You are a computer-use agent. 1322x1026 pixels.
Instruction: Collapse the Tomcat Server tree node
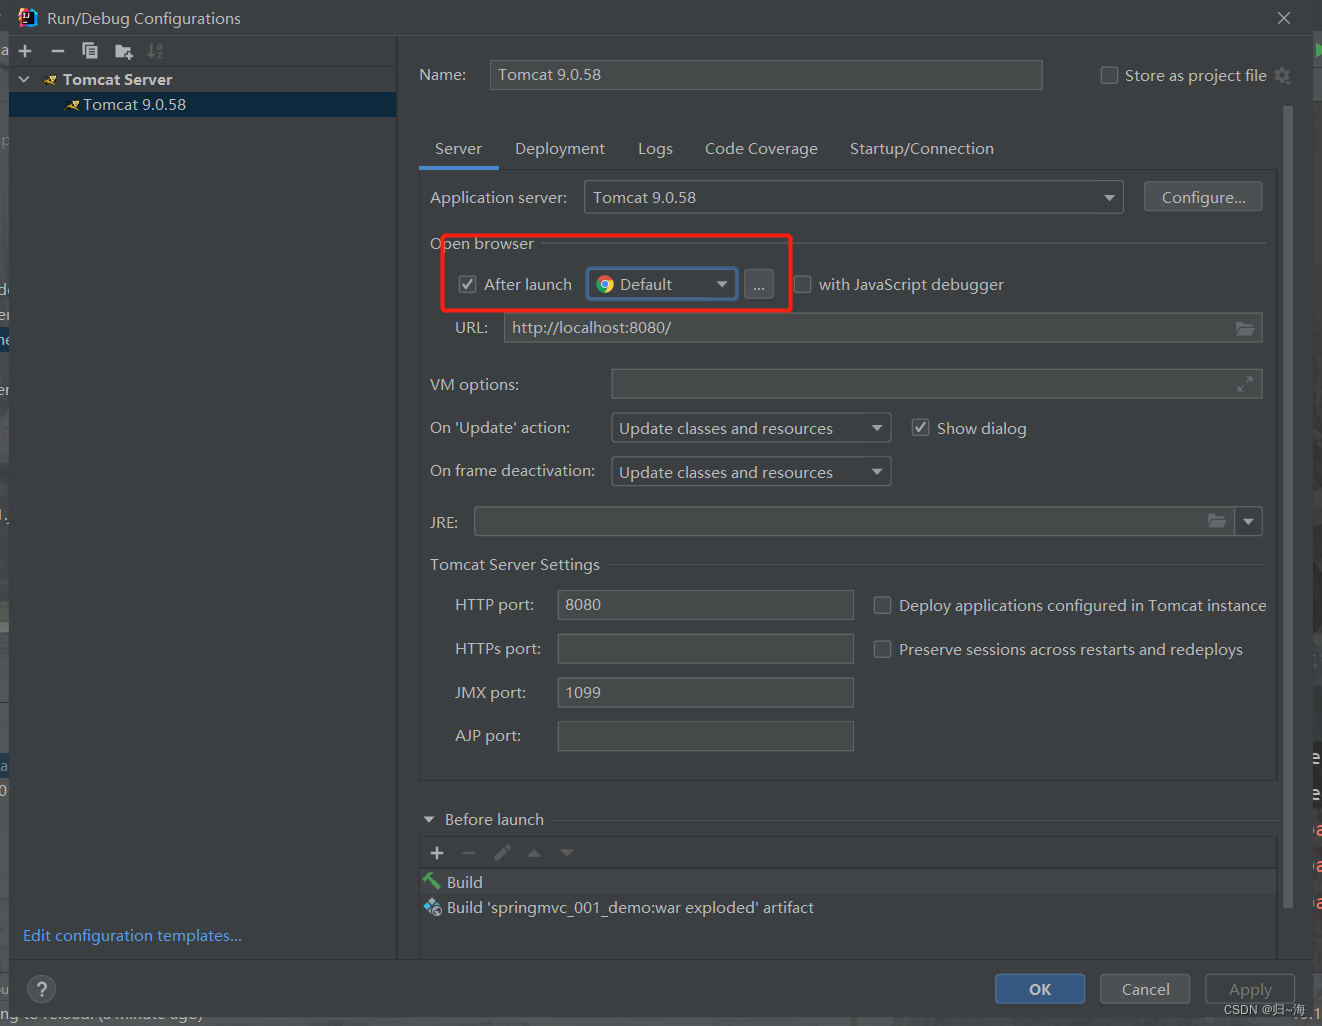[x=25, y=79]
